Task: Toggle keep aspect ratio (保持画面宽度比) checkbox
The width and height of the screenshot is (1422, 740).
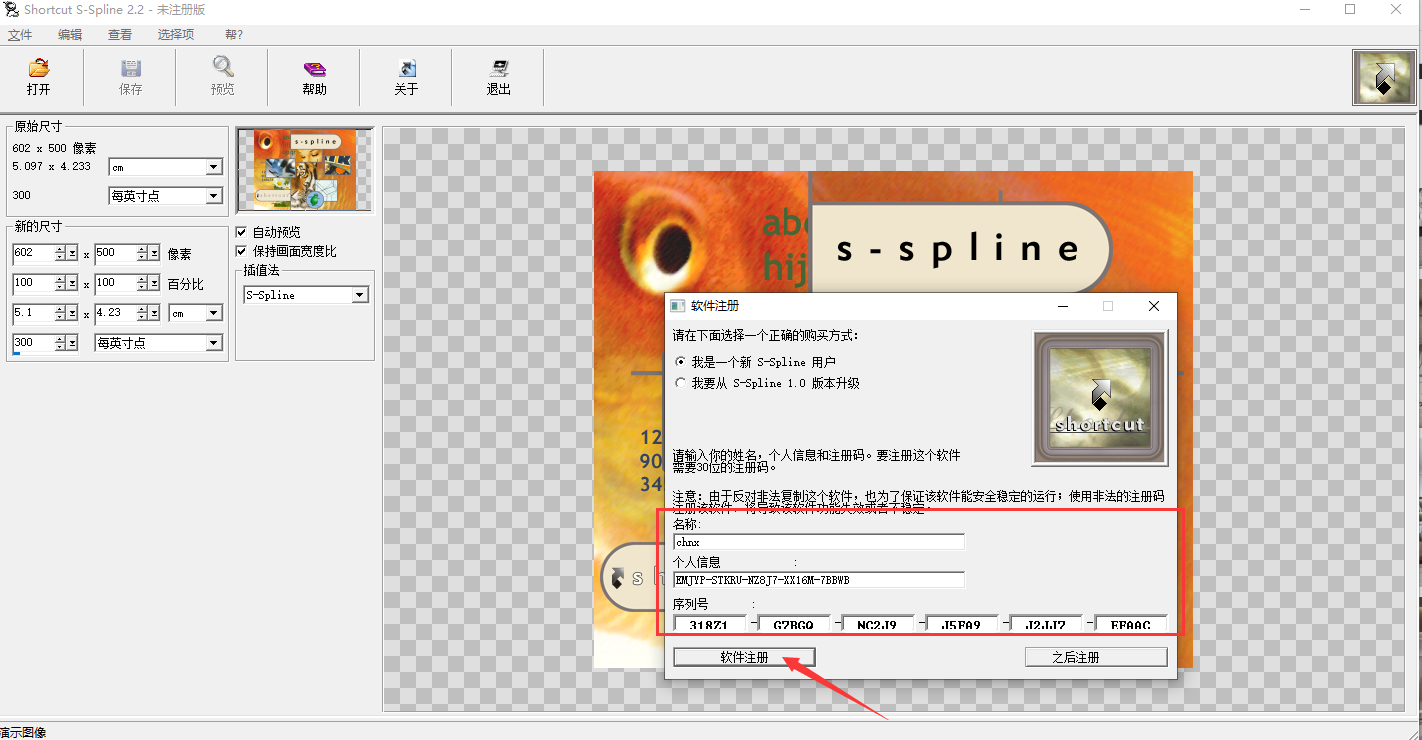Action: coord(241,251)
